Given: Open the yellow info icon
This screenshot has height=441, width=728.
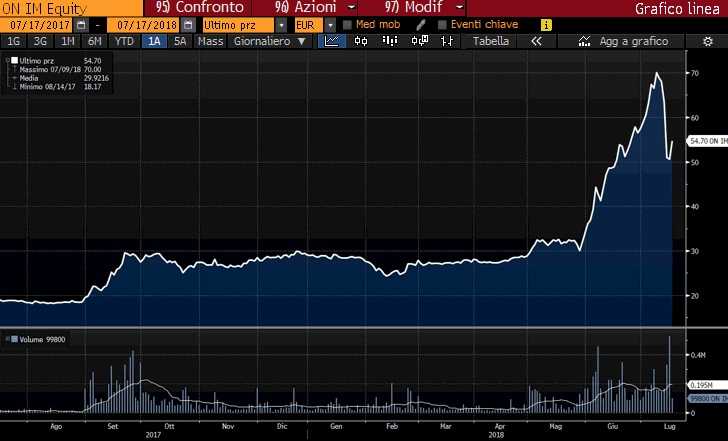Looking at the screenshot, I should pyautogui.click(x=546, y=25).
